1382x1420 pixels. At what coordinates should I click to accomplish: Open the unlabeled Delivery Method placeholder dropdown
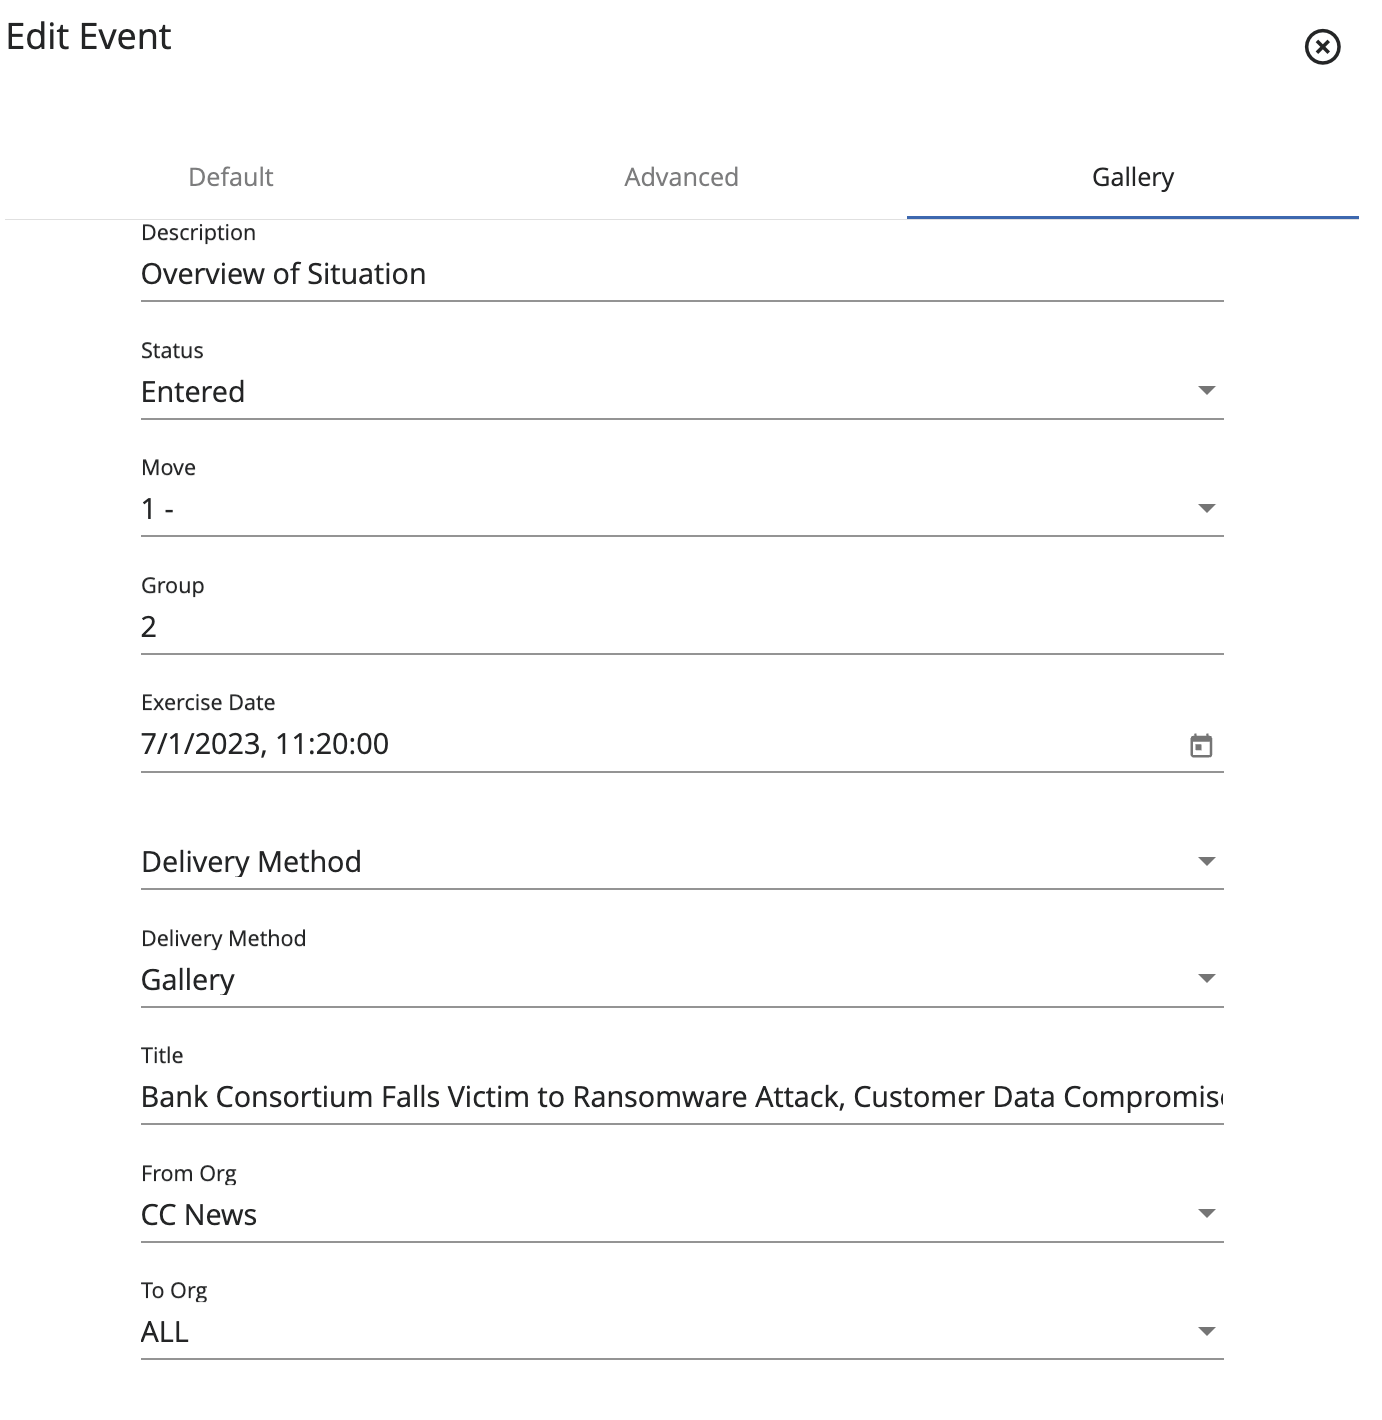[680, 862]
